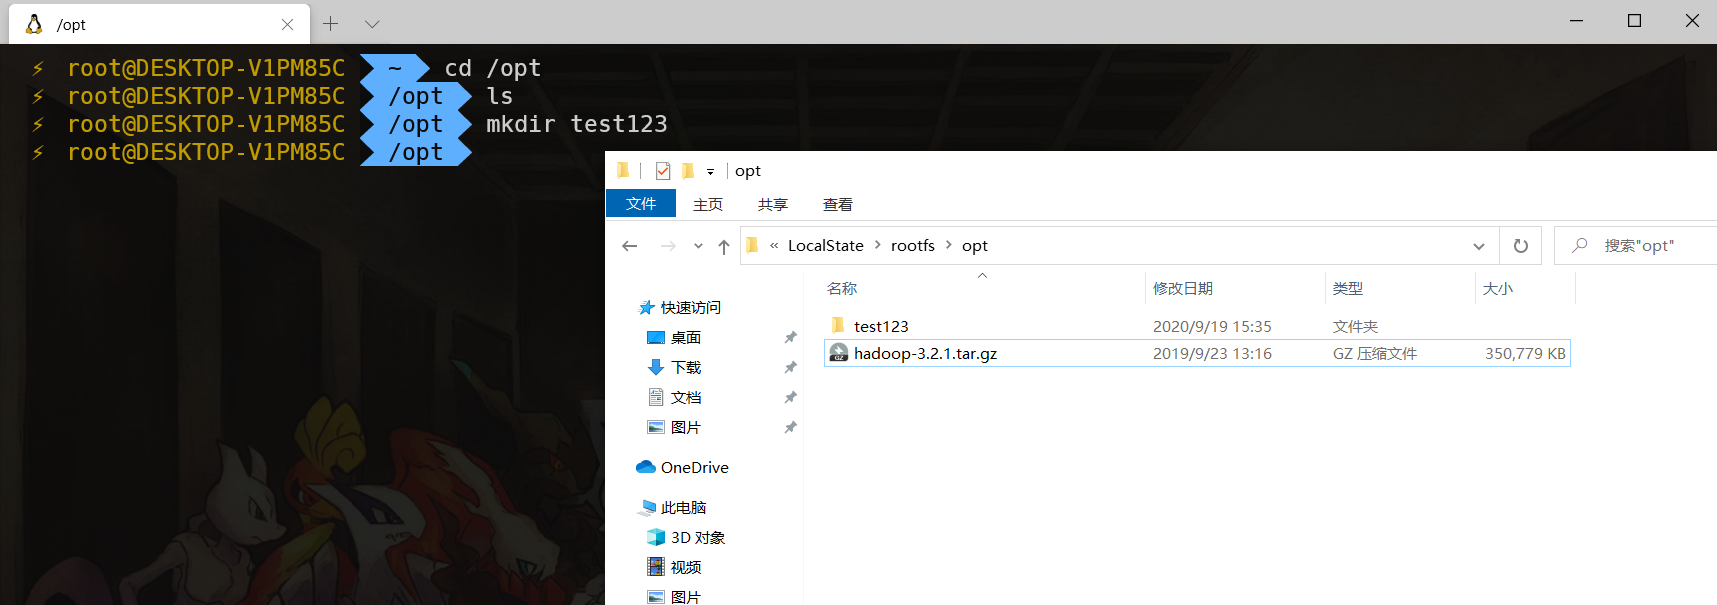This screenshot has width=1717, height=605.
Task: Click the address bar folder icon
Action: [x=753, y=245]
